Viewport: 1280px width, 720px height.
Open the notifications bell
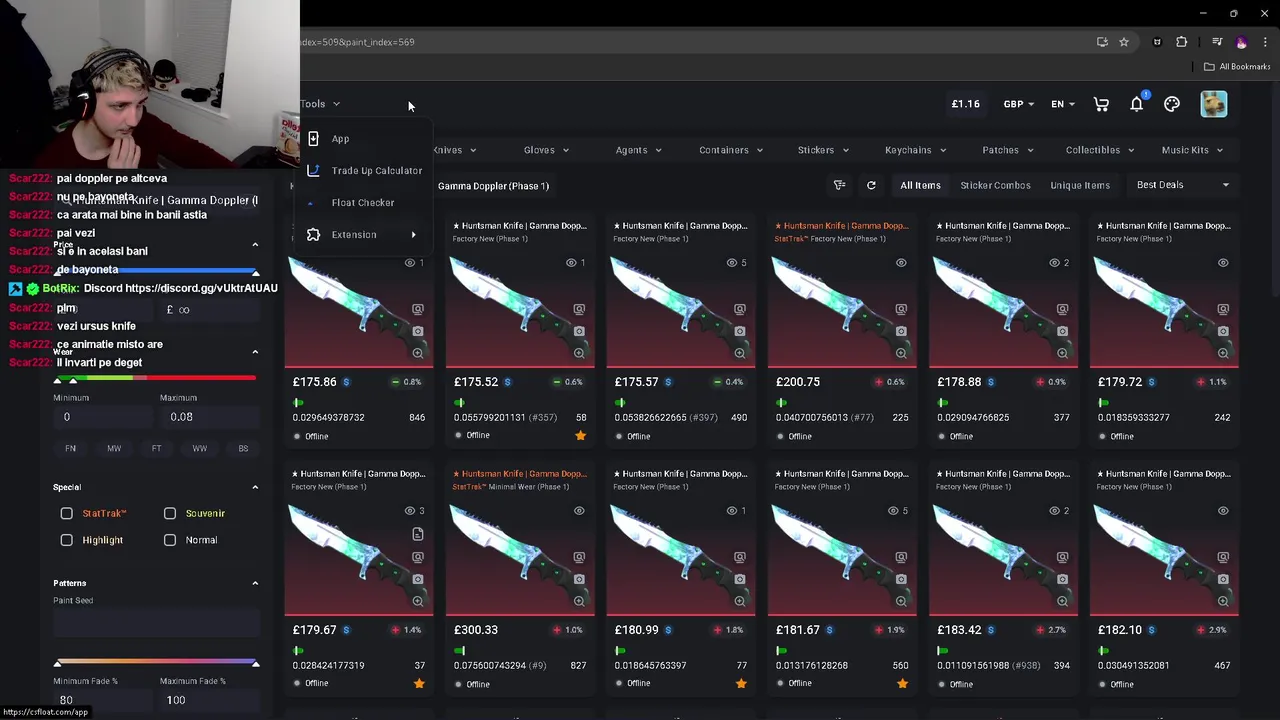tap(1137, 104)
